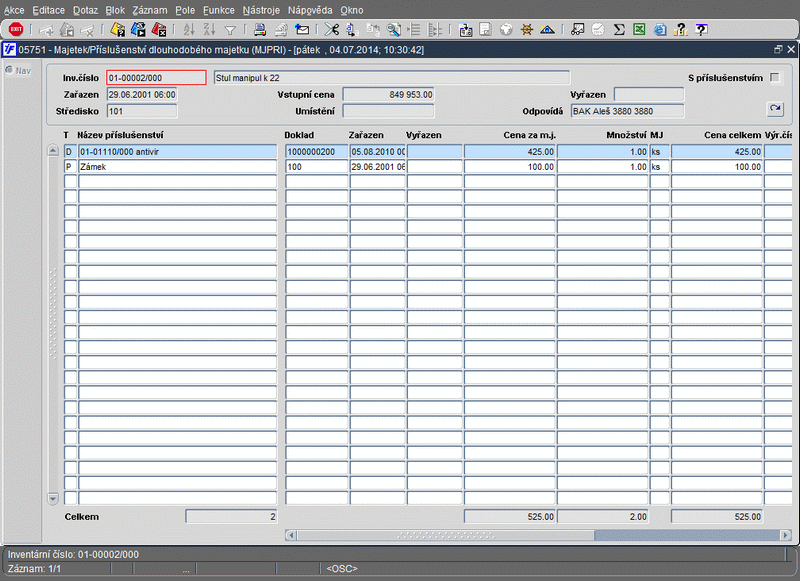
Task: Click the context help question mark icon
Action: pos(702,30)
